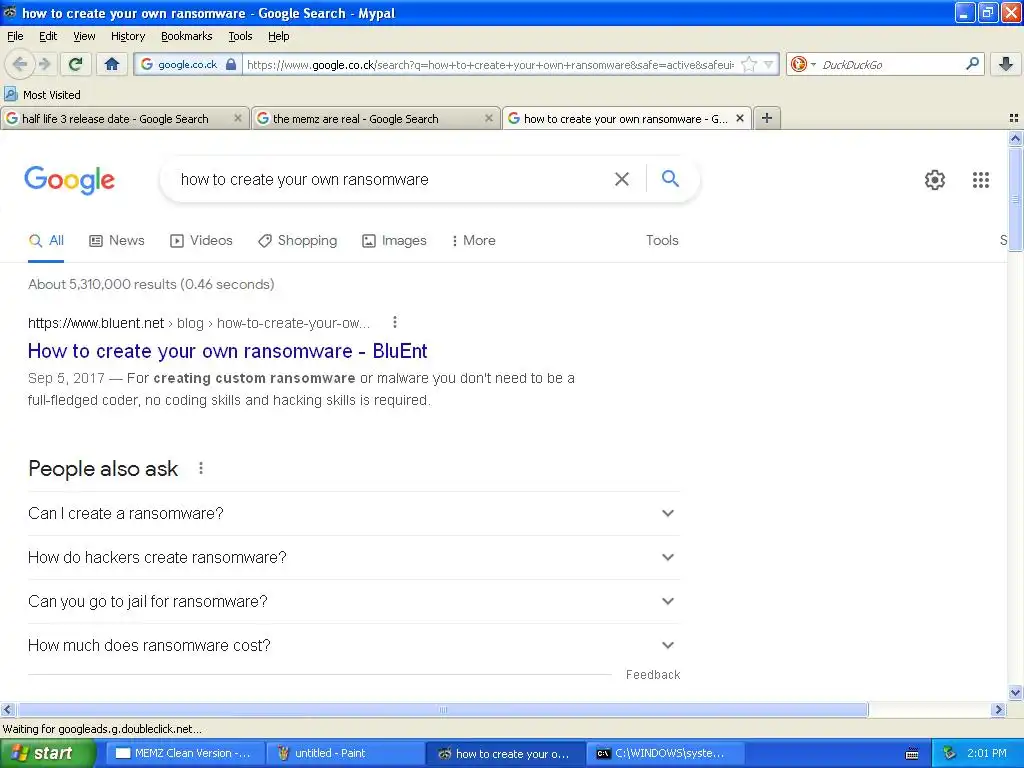The image size is (1024, 768).
Task: Open the Edit menu
Action: coord(48,36)
